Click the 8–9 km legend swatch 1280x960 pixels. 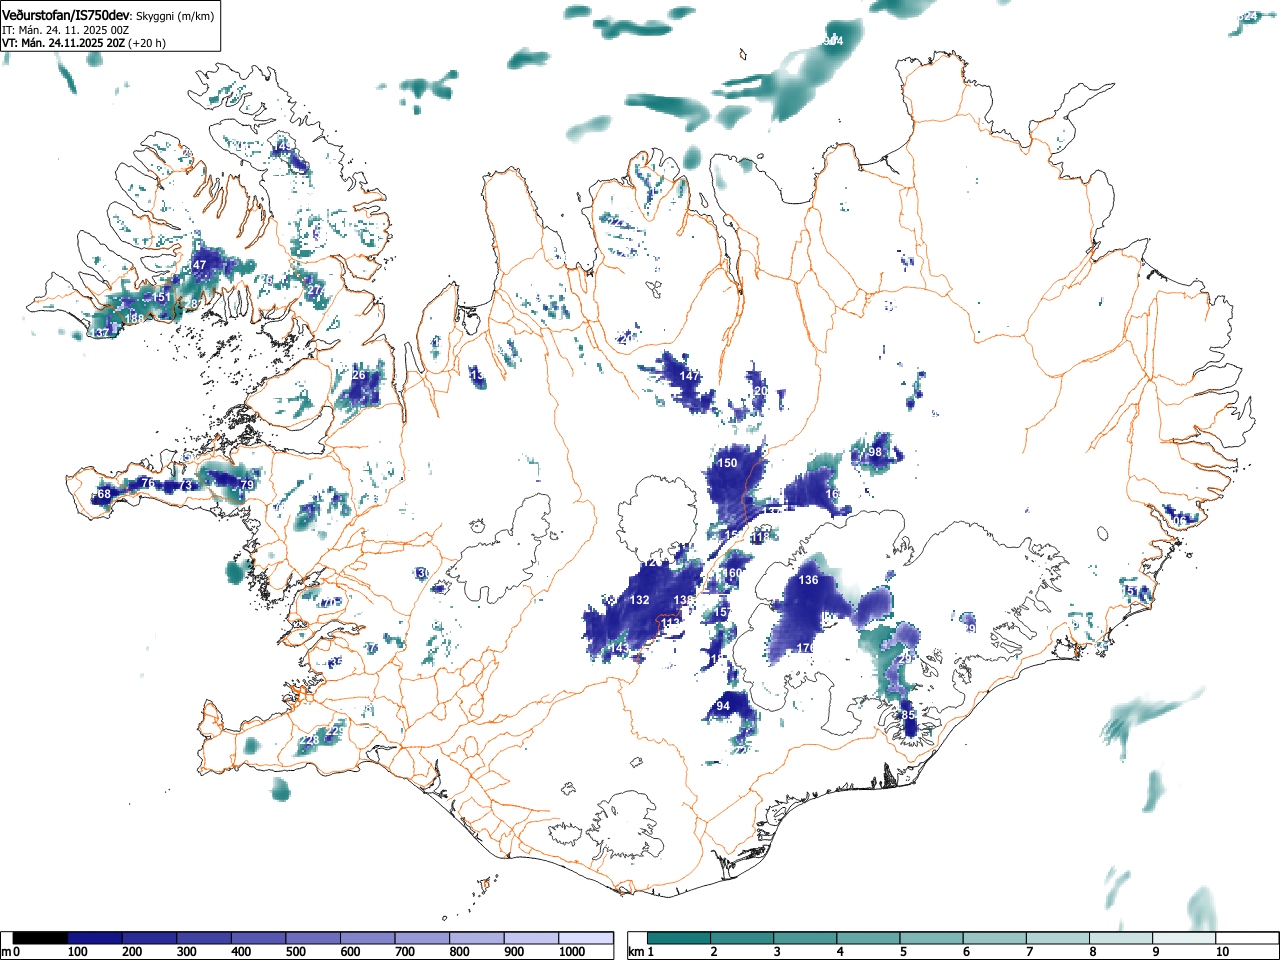pos(1121,938)
